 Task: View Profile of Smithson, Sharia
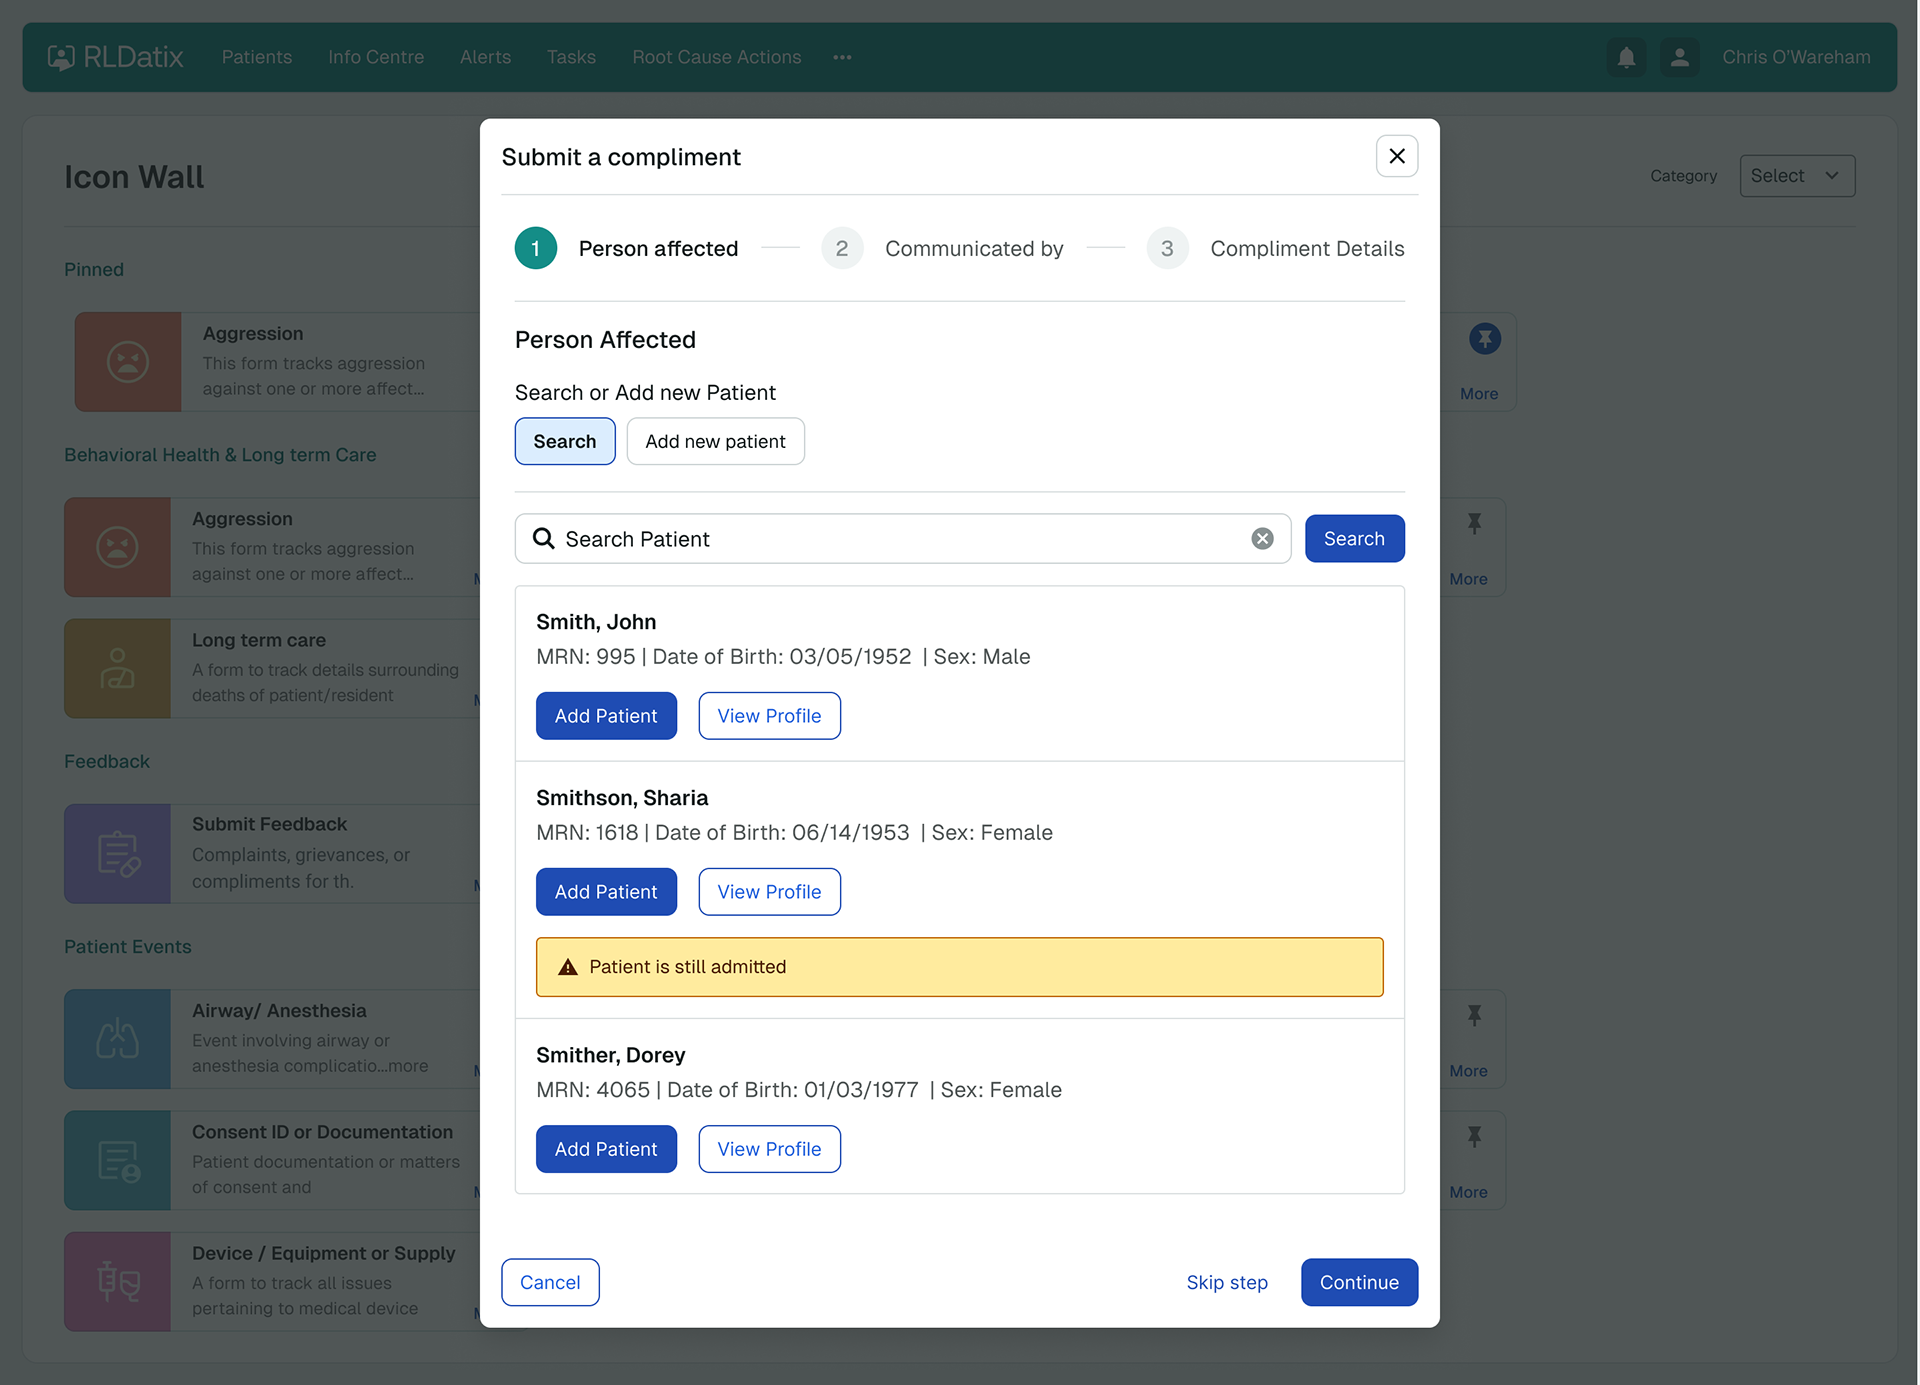coord(769,892)
